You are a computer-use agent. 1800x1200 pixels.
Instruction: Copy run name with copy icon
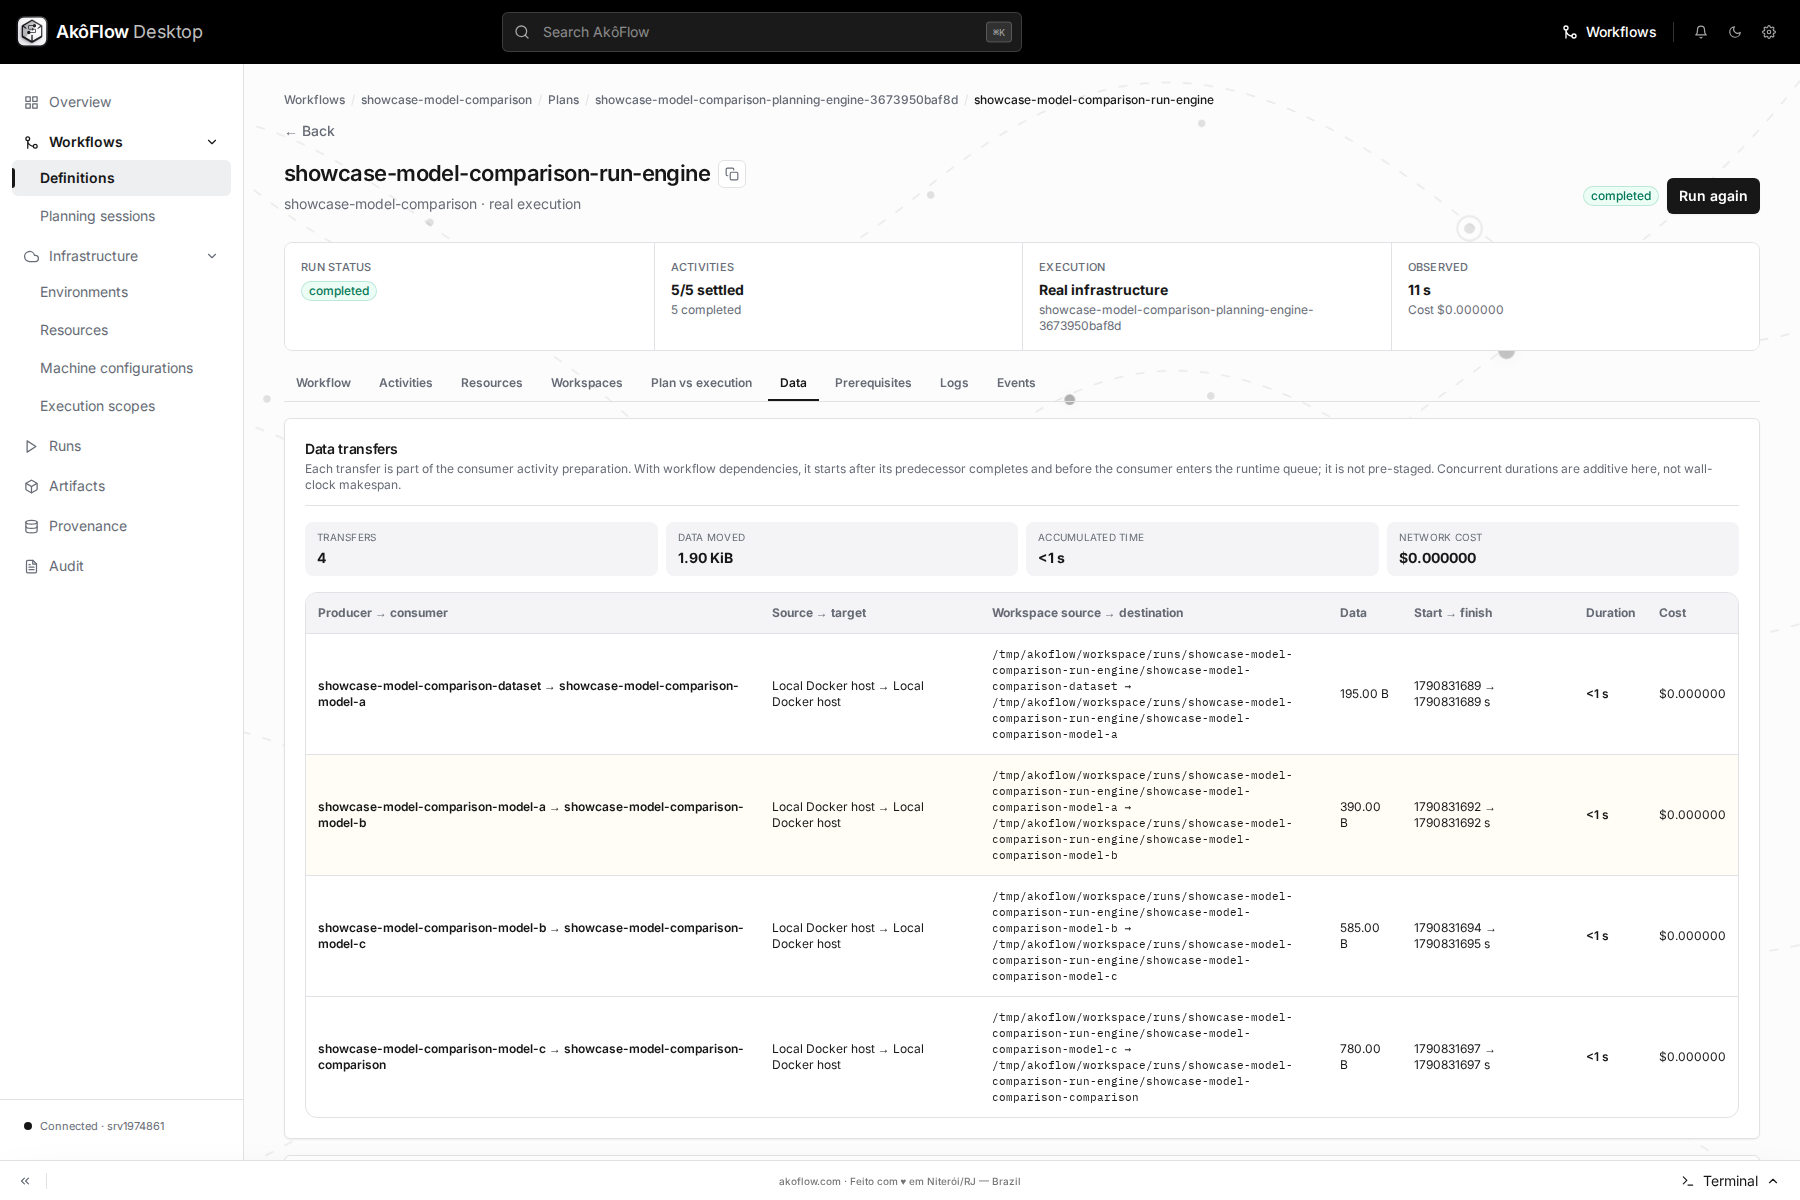[732, 174]
